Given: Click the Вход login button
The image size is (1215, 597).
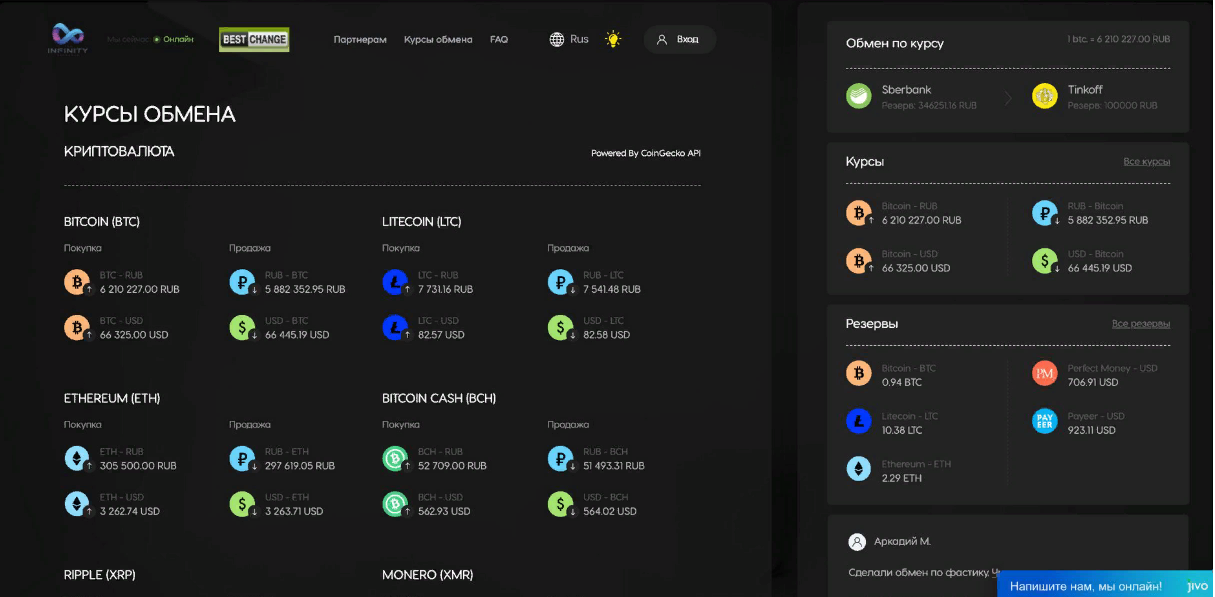Looking at the screenshot, I should pyautogui.click(x=679, y=40).
